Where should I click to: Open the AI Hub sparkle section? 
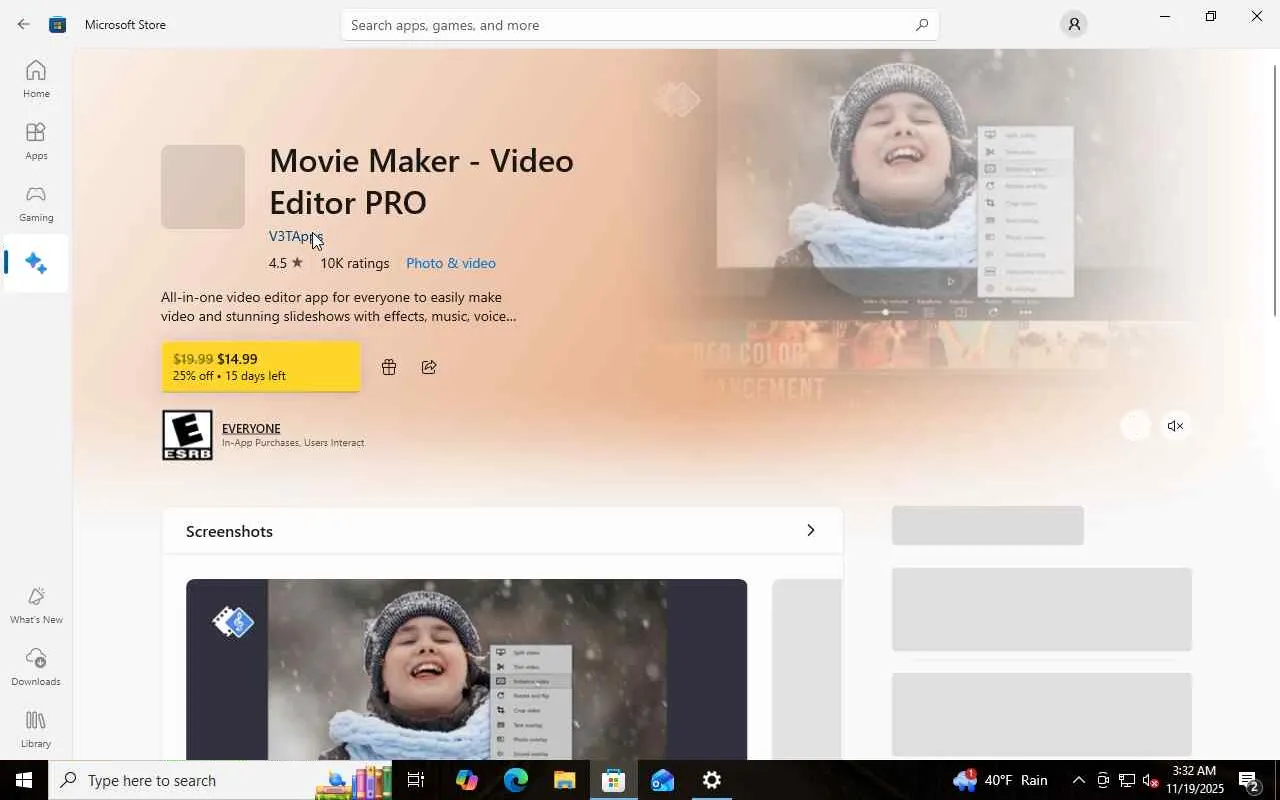[x=36, y=263]
